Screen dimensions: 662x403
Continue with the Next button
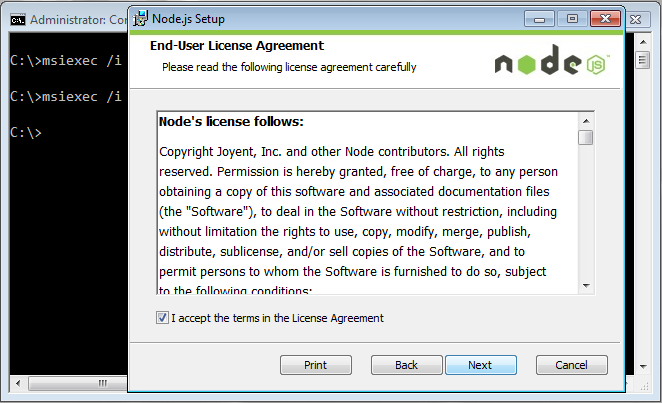pyautogui.click(x=480, y=365)
